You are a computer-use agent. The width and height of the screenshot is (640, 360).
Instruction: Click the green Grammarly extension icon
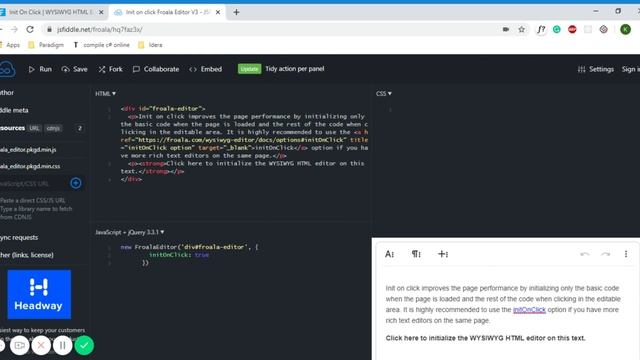pyautogui.click(x=557, y=29)
